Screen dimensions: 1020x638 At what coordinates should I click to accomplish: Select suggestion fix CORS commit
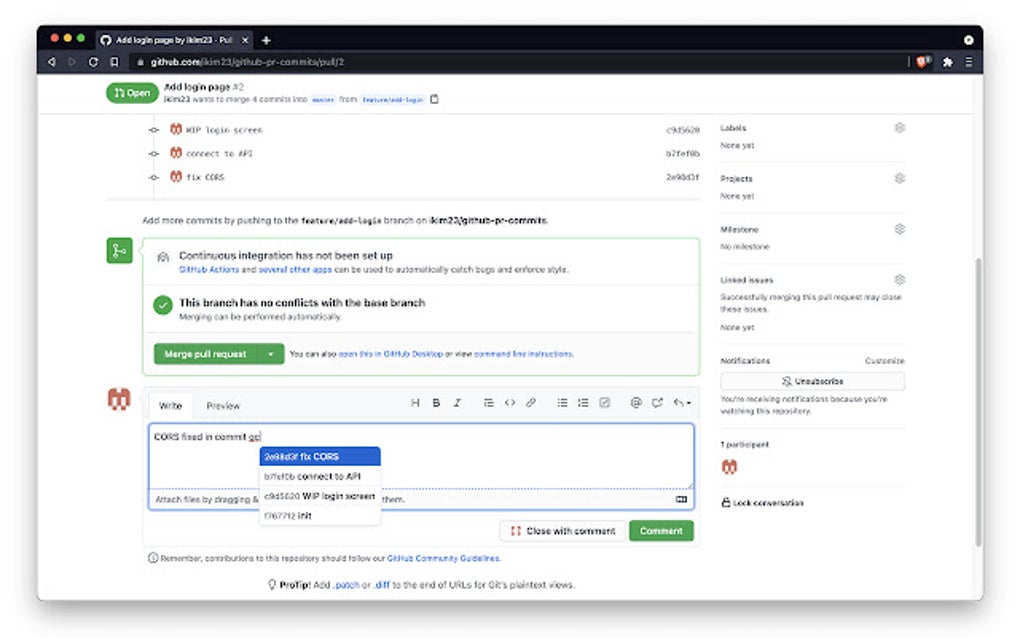[319, 457]
